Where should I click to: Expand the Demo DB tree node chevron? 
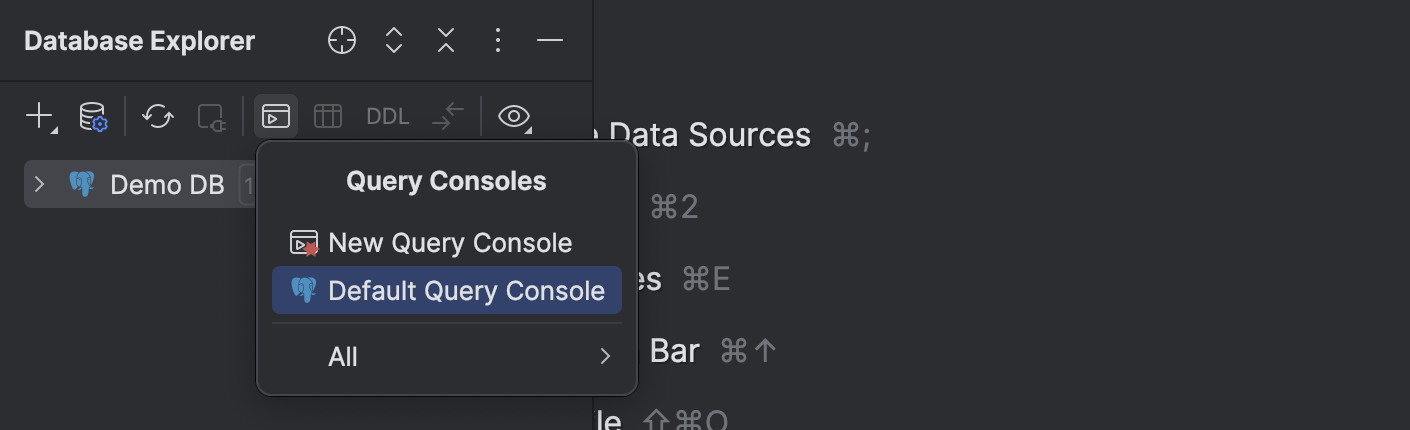click(40, 184)
